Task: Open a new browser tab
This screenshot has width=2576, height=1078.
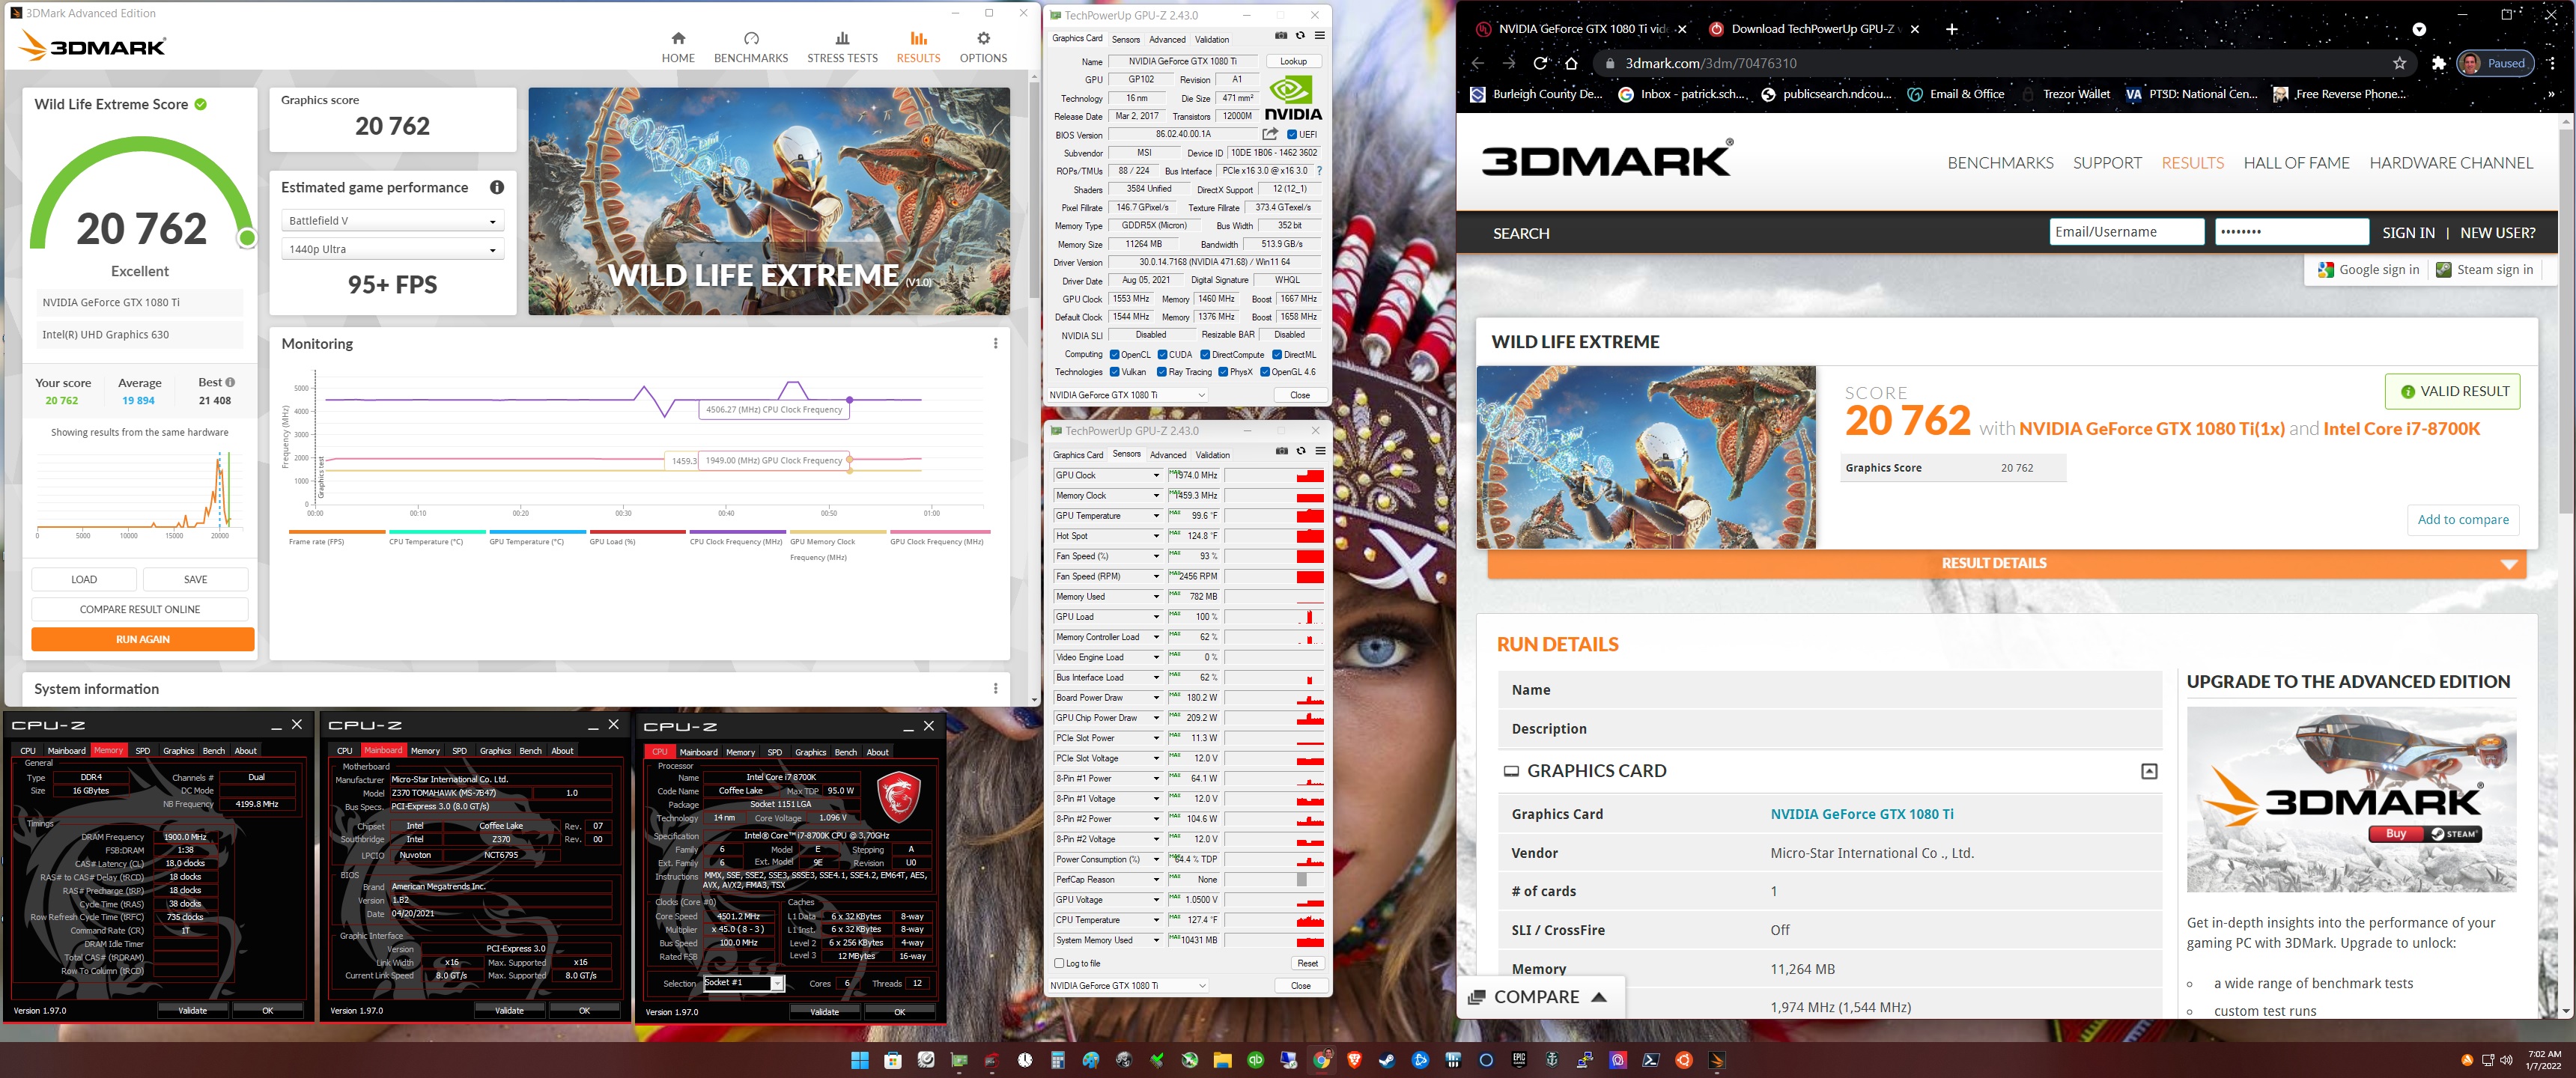Action: (x=1951, y=29)
